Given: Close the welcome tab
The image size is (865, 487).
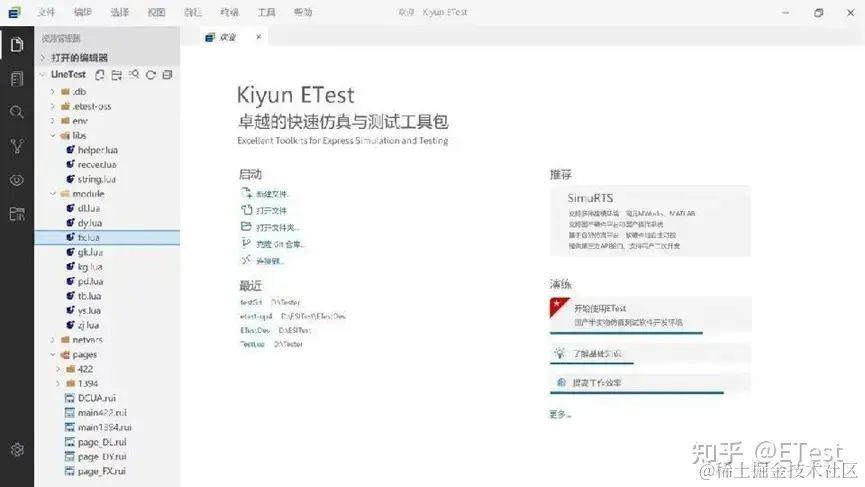Looking at the screenshot, I should [x=258, y=37].
